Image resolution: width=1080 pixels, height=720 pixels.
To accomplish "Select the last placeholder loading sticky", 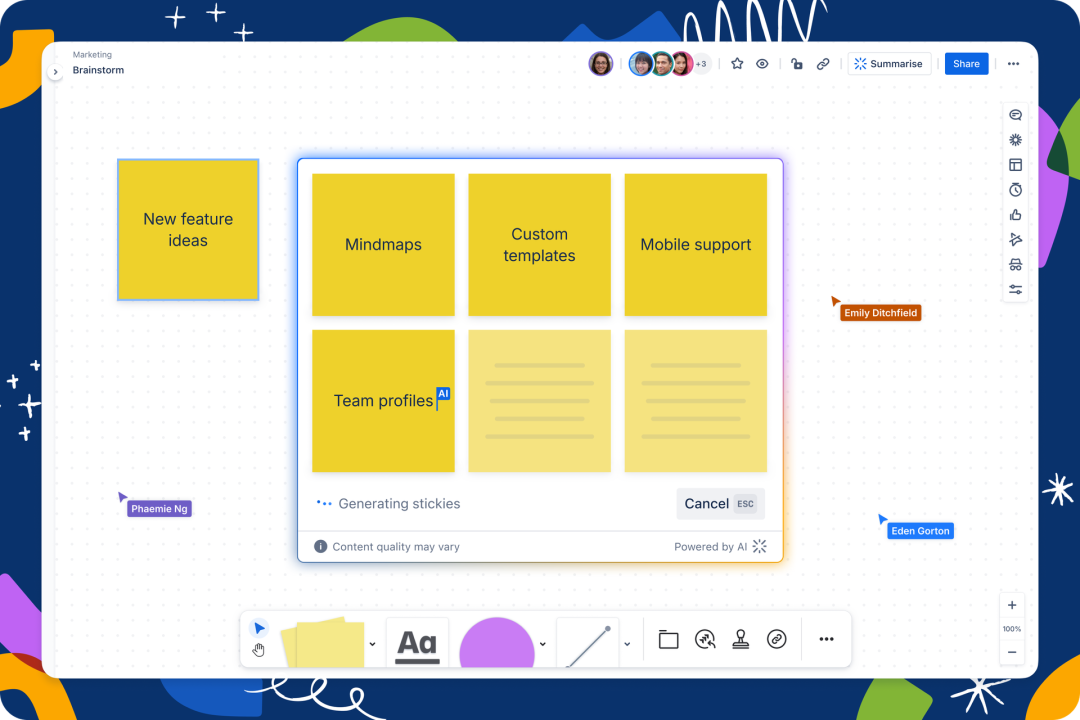I will click(x=696, y=401).
